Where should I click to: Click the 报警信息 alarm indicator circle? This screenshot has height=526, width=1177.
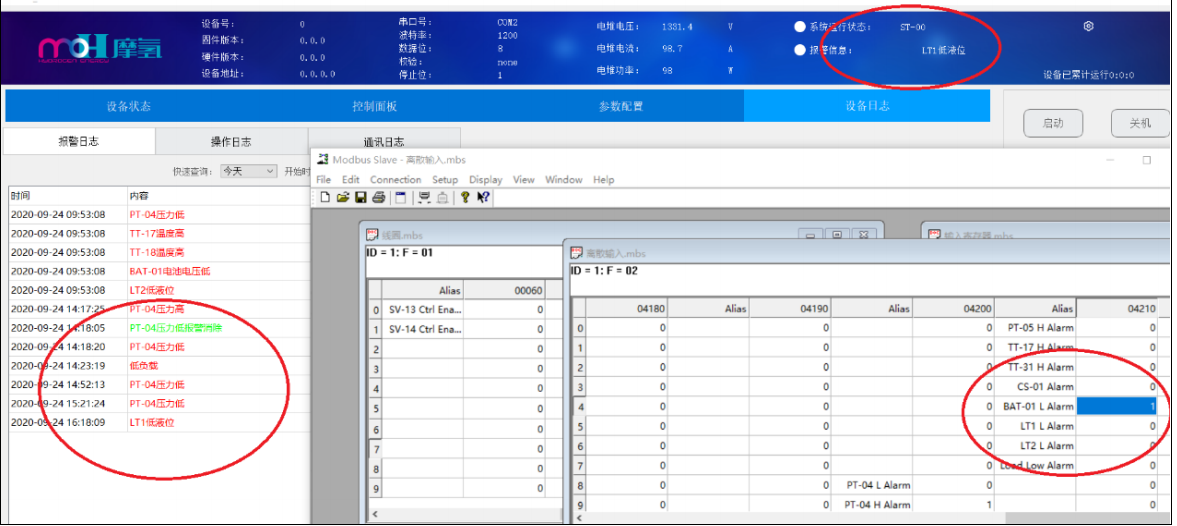pos(800,50)
